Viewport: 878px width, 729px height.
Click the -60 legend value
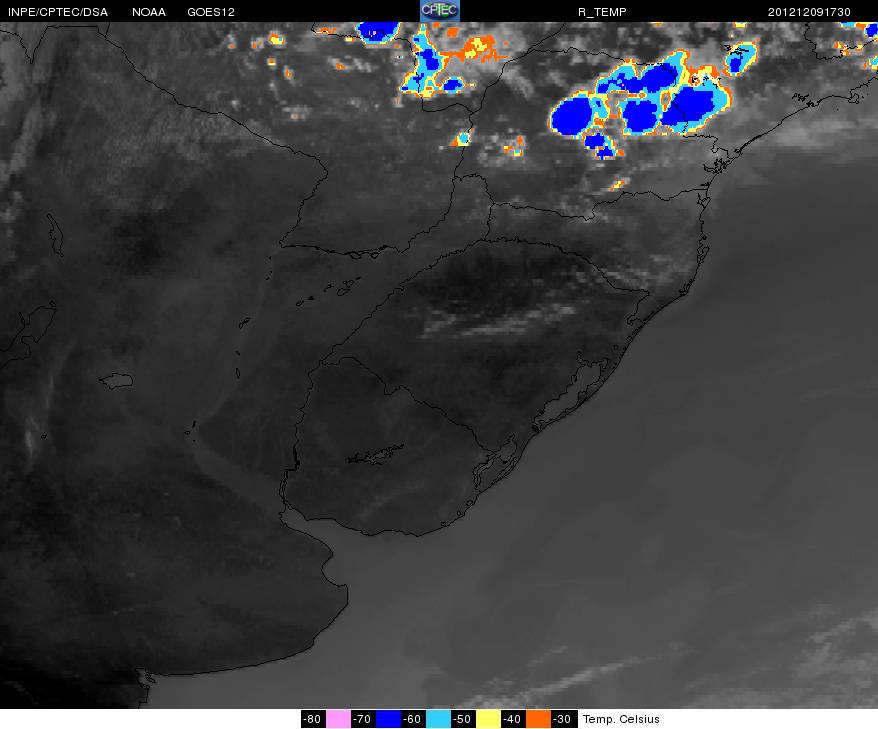tap(413, 719)
